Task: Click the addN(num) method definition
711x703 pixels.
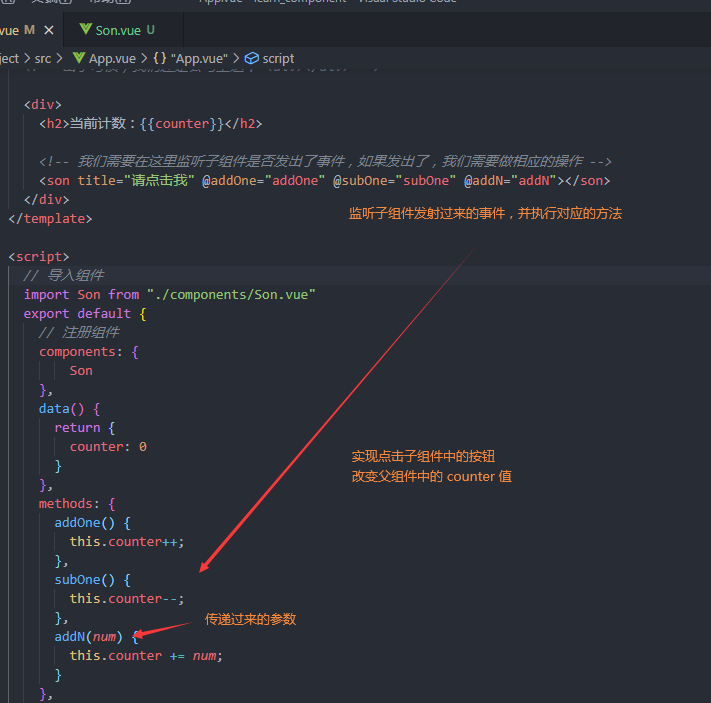Action: 97,637
